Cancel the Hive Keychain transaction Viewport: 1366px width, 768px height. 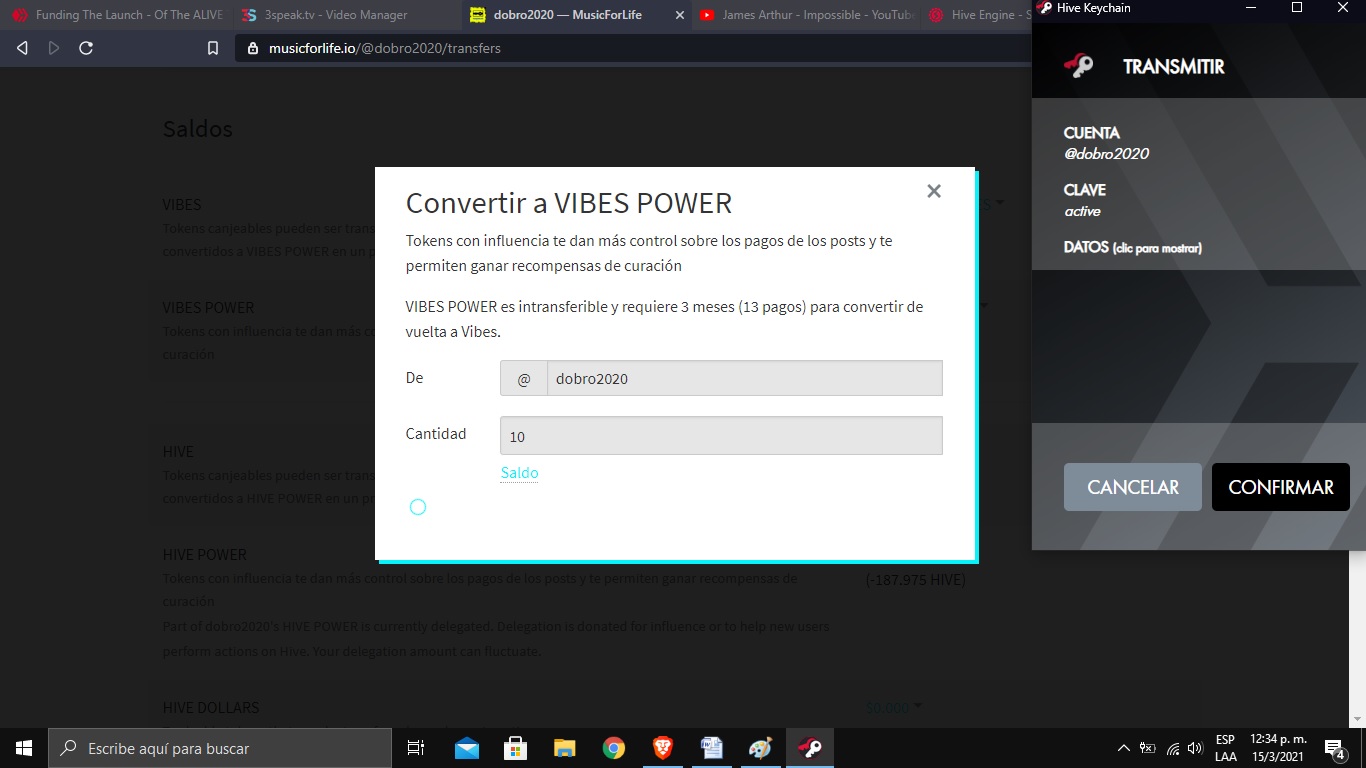pos(1133,487)
